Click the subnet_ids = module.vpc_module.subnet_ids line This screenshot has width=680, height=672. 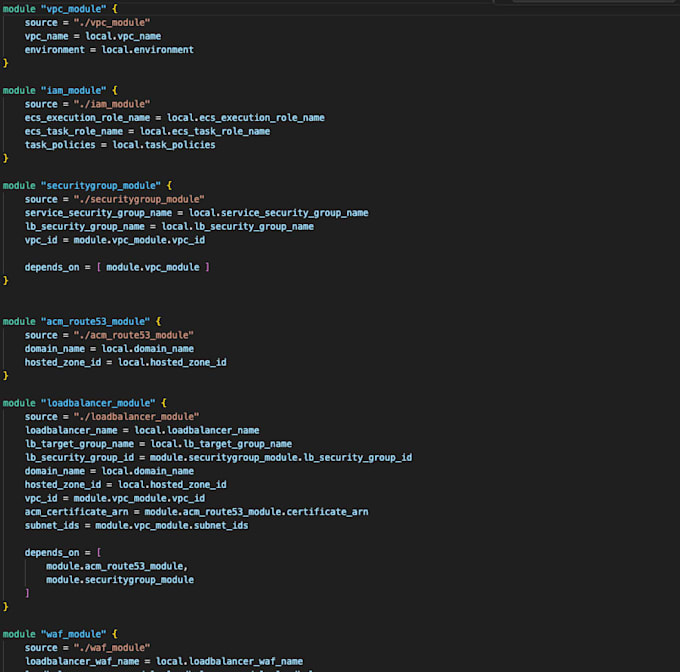click(x=137, y=525)
